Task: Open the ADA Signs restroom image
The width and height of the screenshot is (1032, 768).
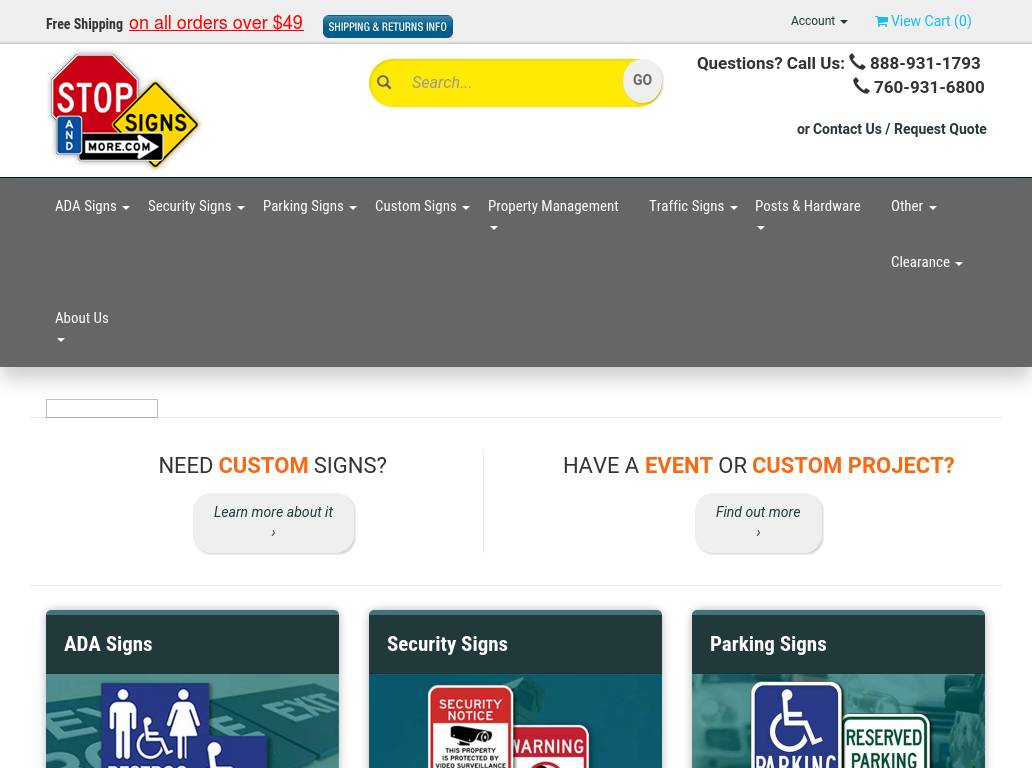Action: click(192, 722)
